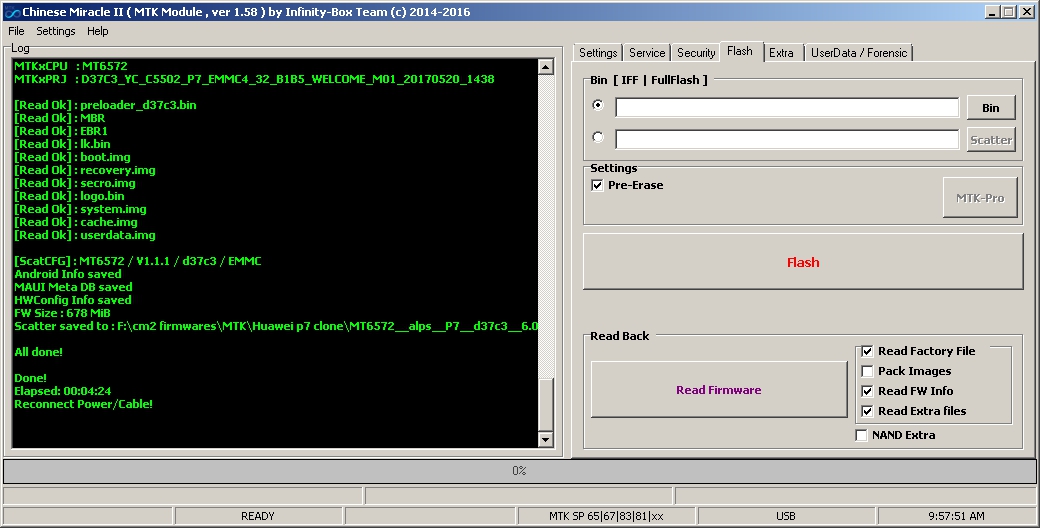
Task: Click the '[ScatCFG]' log line
Action: pos(138,261)
